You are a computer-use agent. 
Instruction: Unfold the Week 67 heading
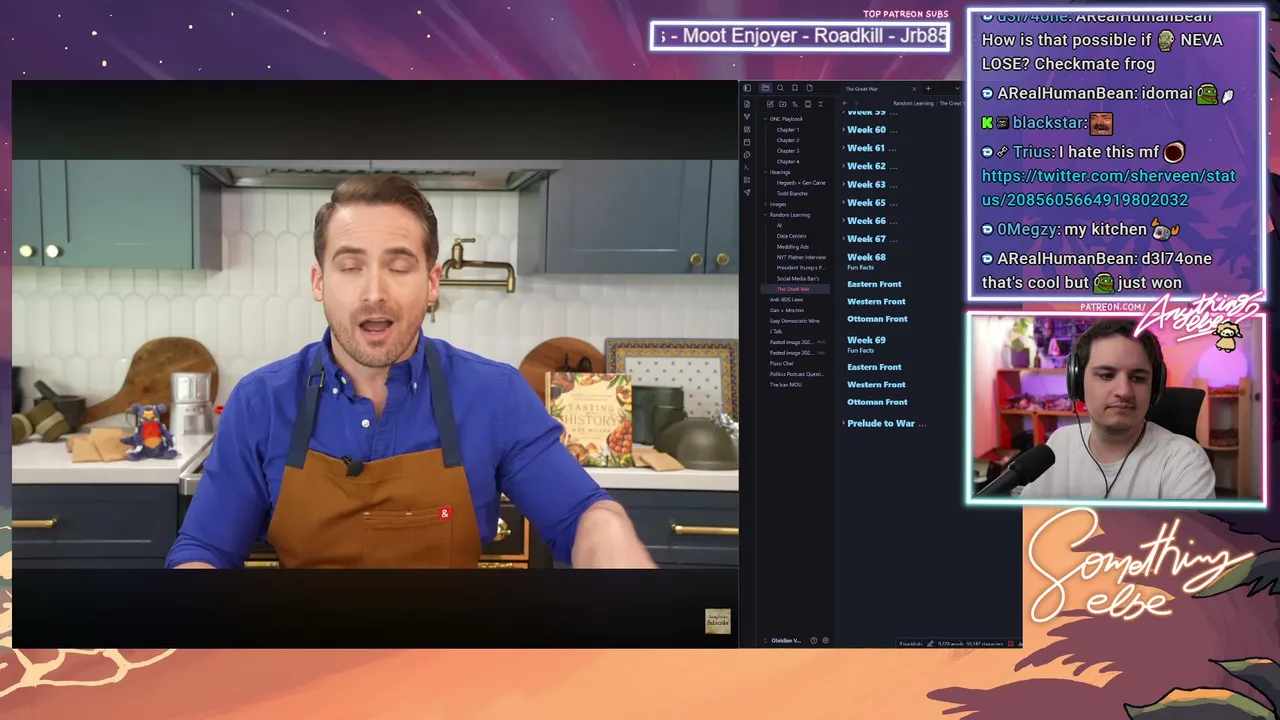pos(843,239)
